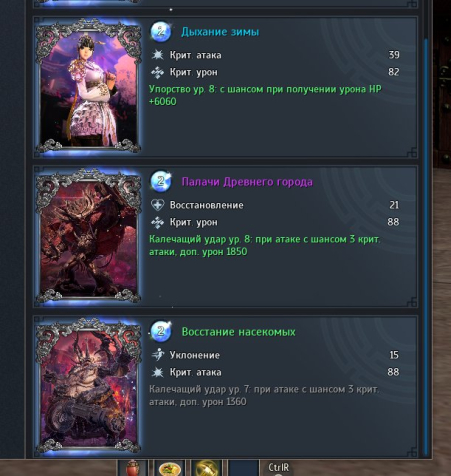Click level 2 orb beside Палачи Древнего города
This screenshot has width=451, height=476.
[x=161, y=182]
